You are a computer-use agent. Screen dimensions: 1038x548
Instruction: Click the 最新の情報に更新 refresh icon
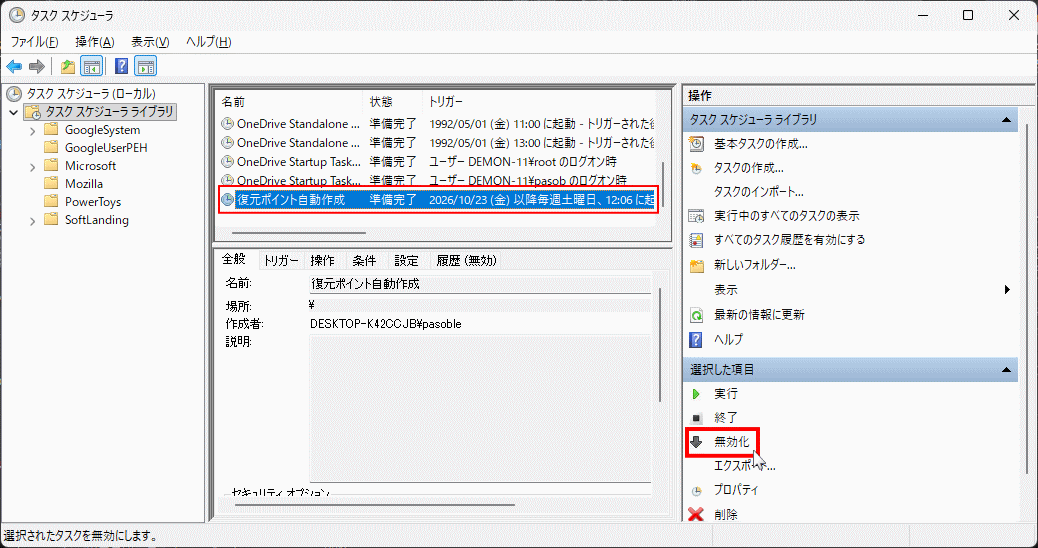pyautogui.click(x=696, y=315)
